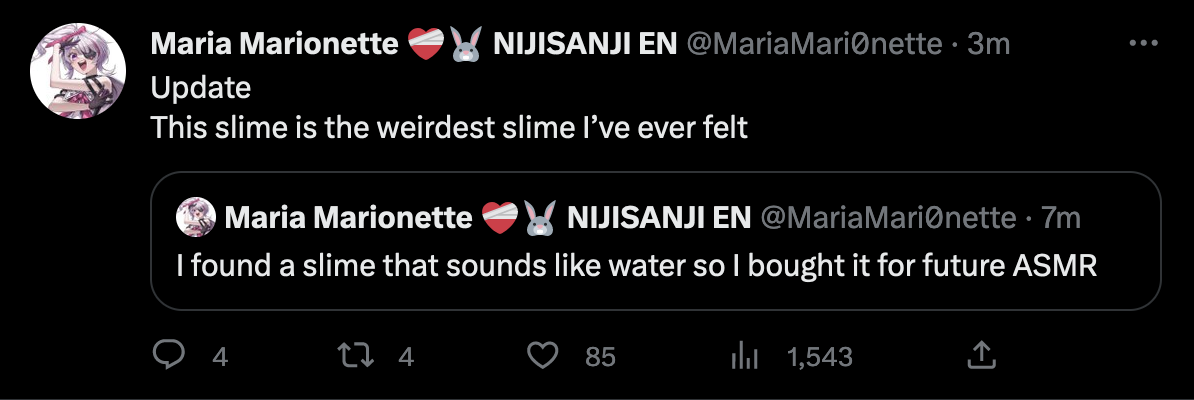Screen dimensions: 1194x400
Task: Click the small avatar in the quoted tweet
Action: click(197, 217)
